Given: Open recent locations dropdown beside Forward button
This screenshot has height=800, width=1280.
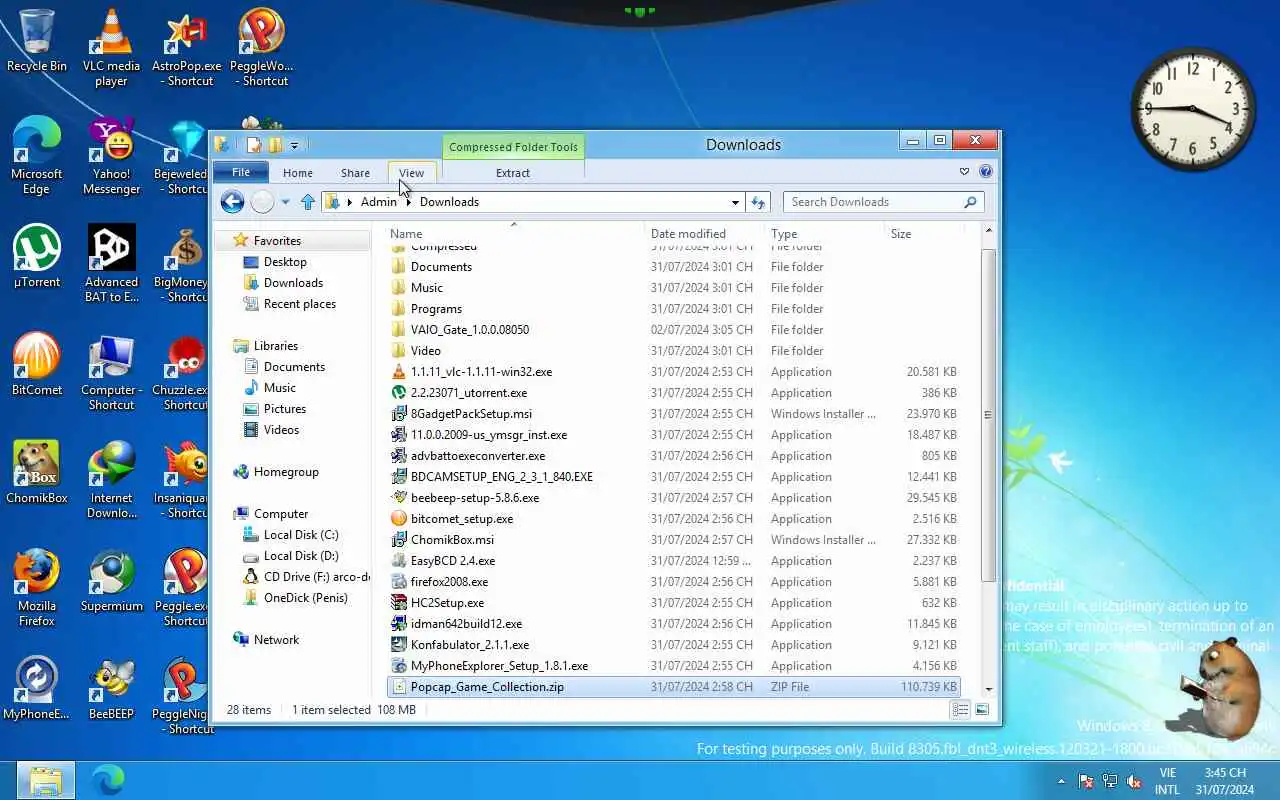Looking at the screenshot, I should point(285,202).
